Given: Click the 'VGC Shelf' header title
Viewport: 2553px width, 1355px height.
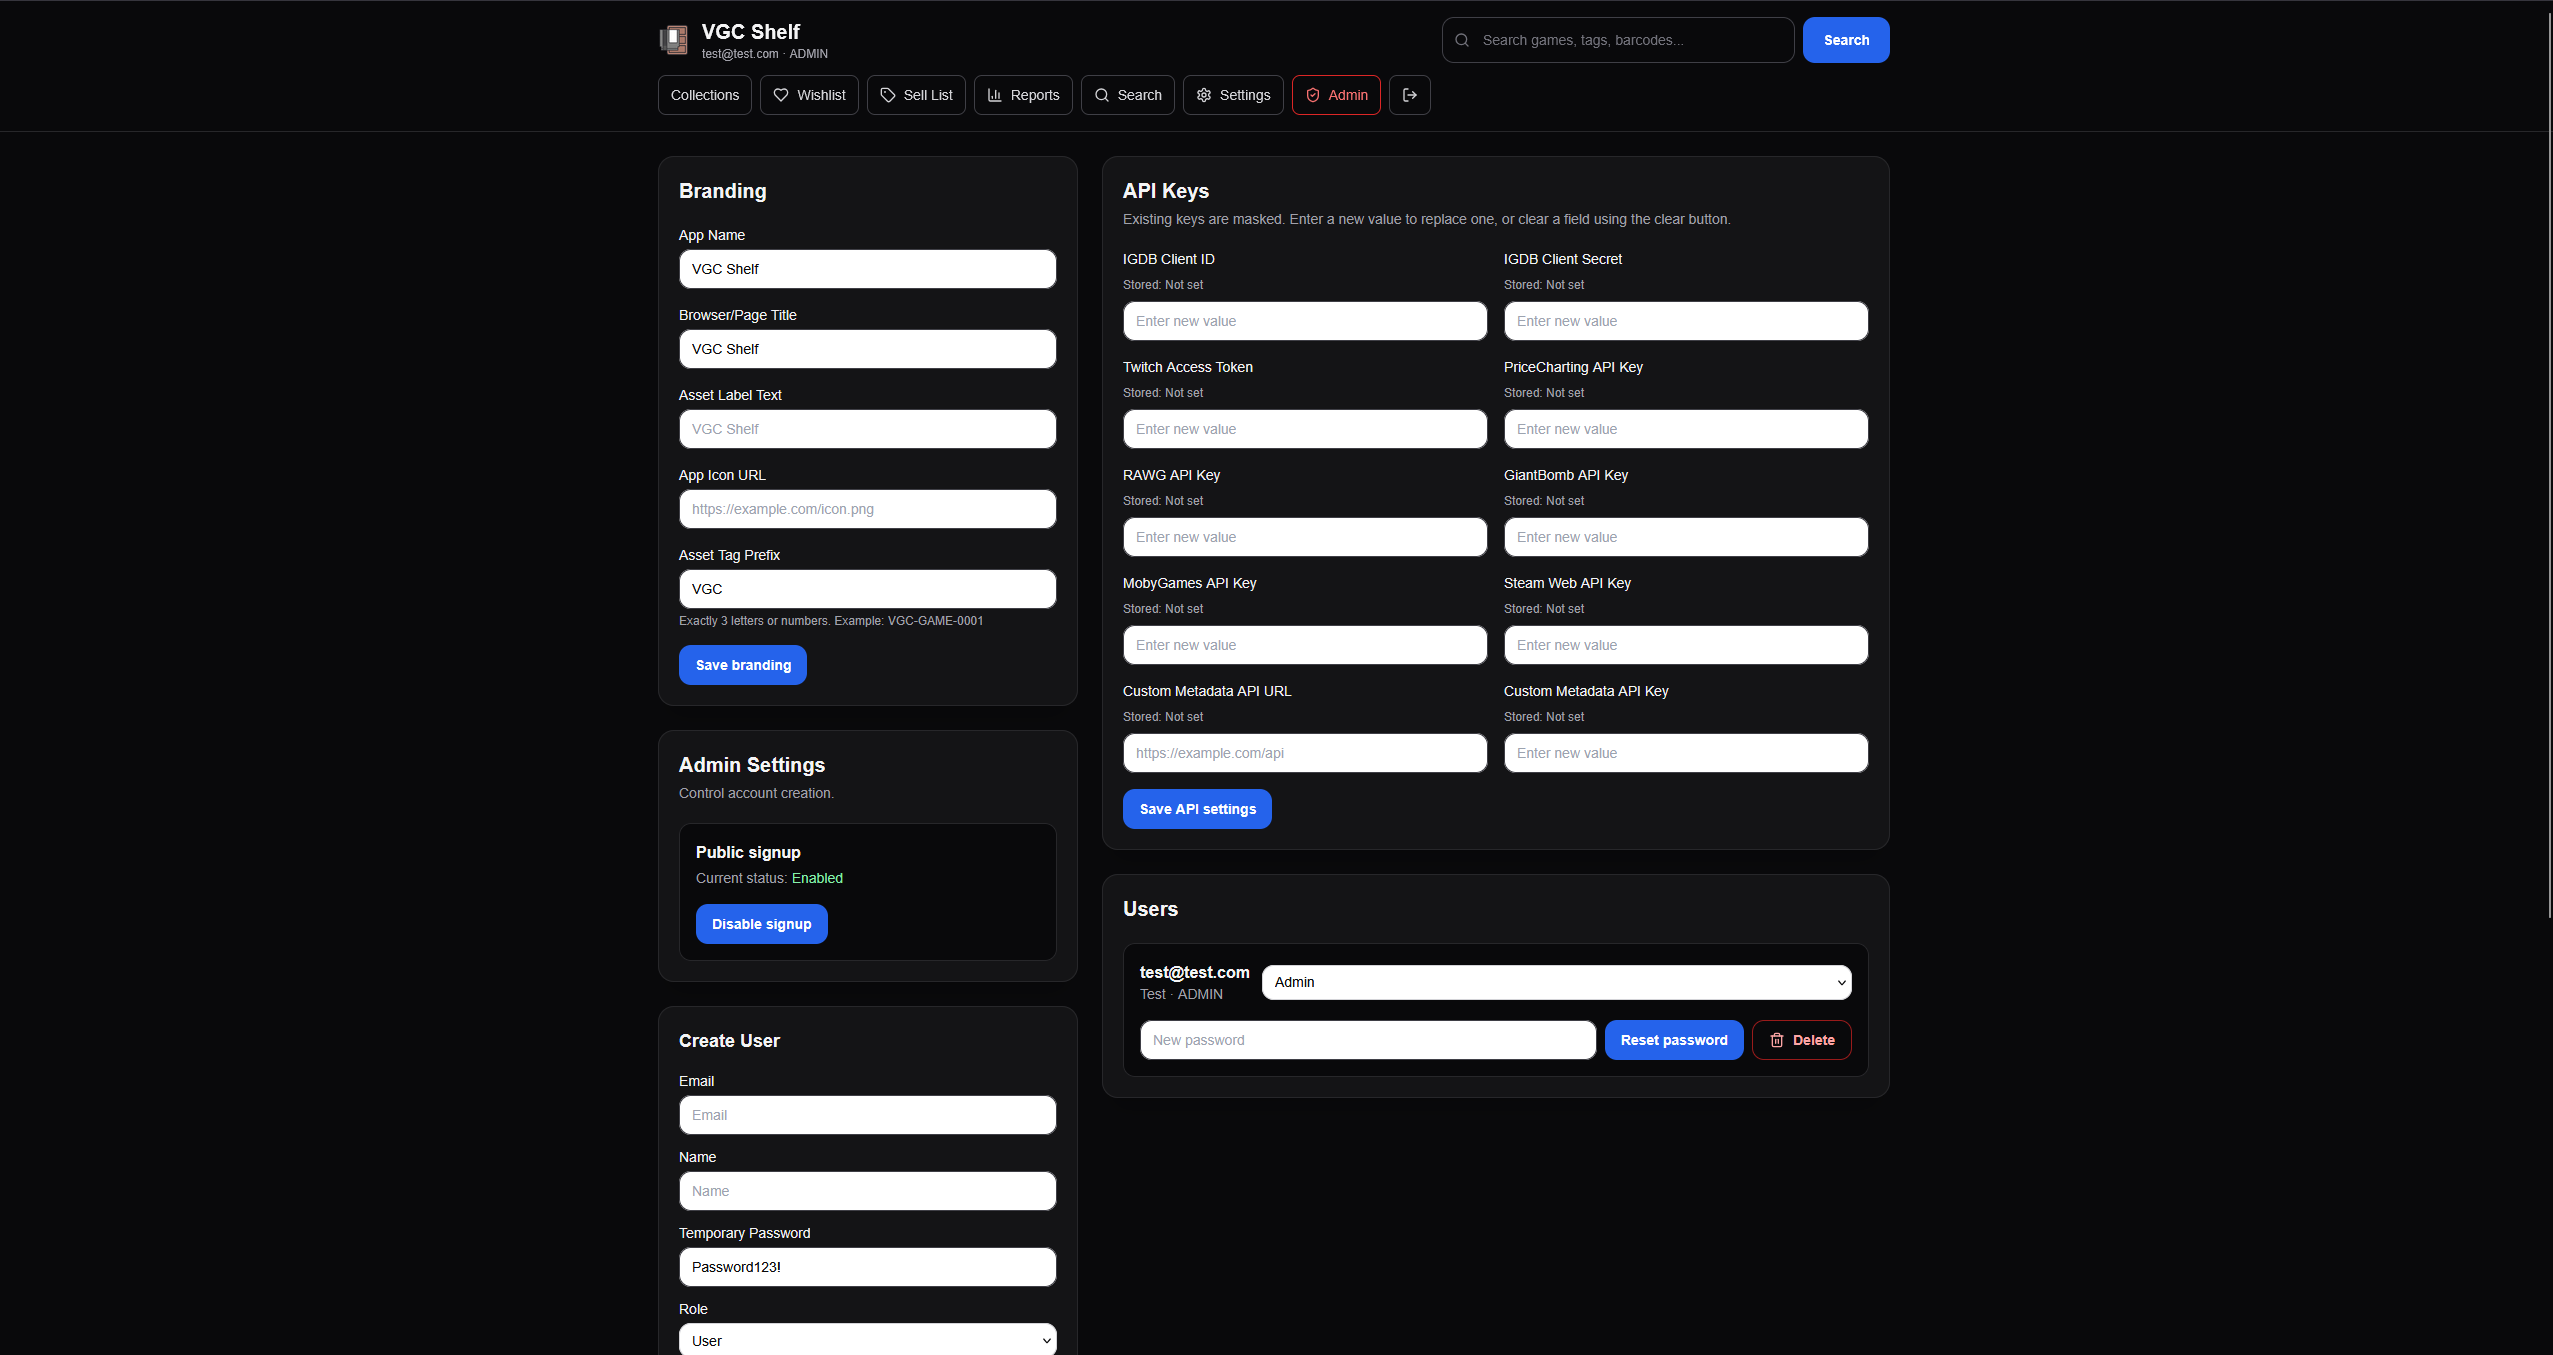Looking at the screenshot, I should pyautogui.click(x=750, y=32).
